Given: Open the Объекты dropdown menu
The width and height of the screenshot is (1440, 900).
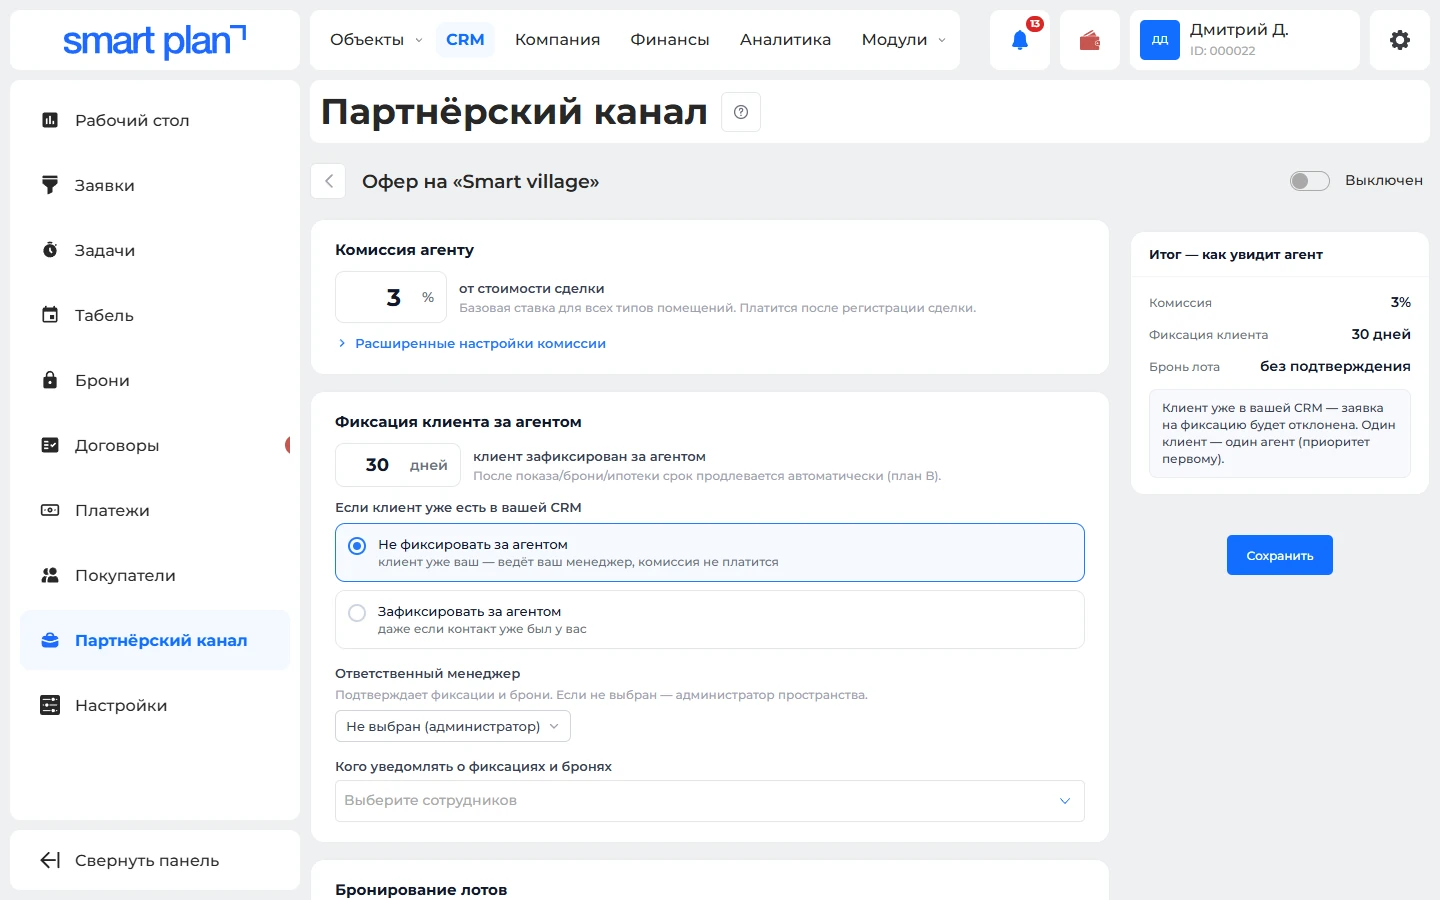Looking at the screenshot, I should tap(376, 40).
